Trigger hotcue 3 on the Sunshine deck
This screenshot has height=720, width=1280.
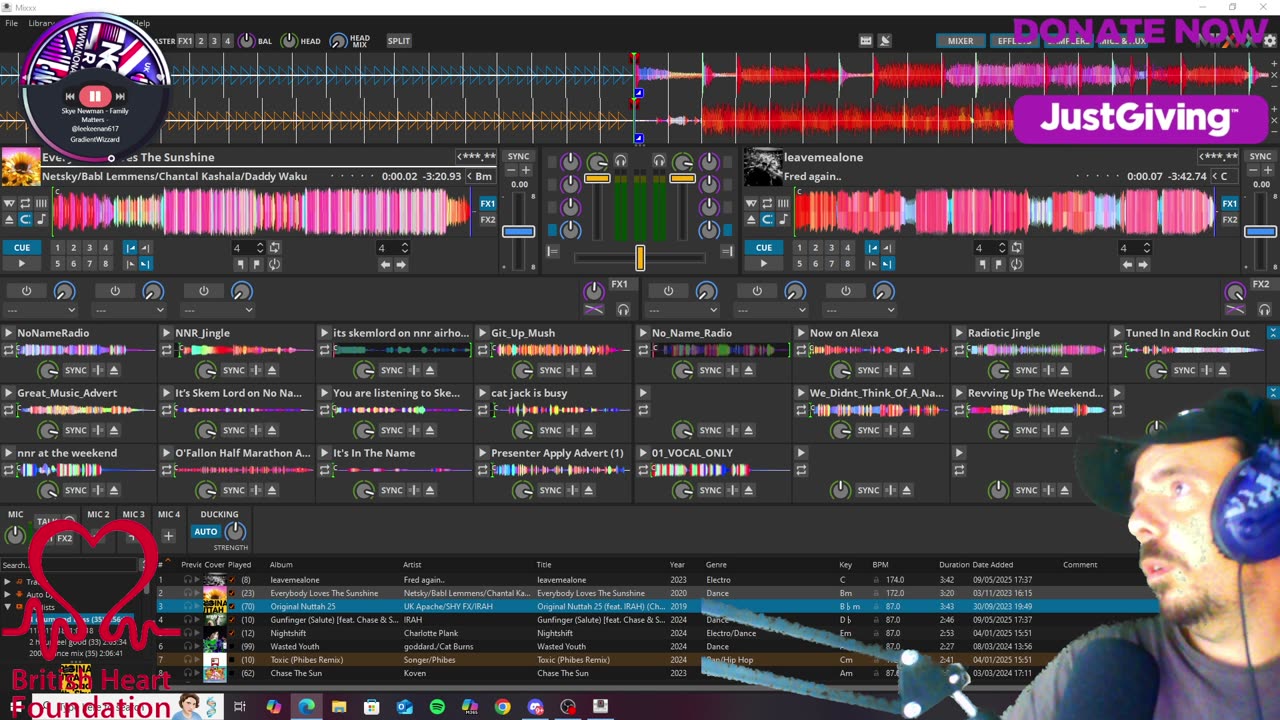pos(89,248)
